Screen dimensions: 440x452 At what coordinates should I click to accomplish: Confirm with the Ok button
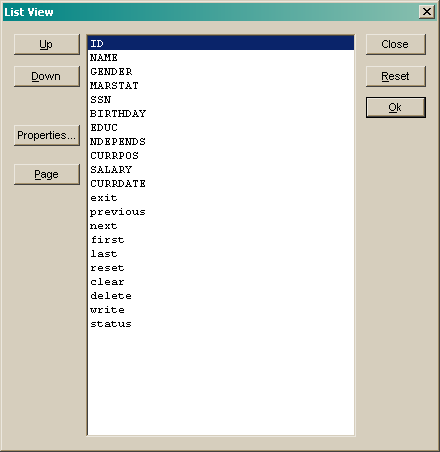396,107
